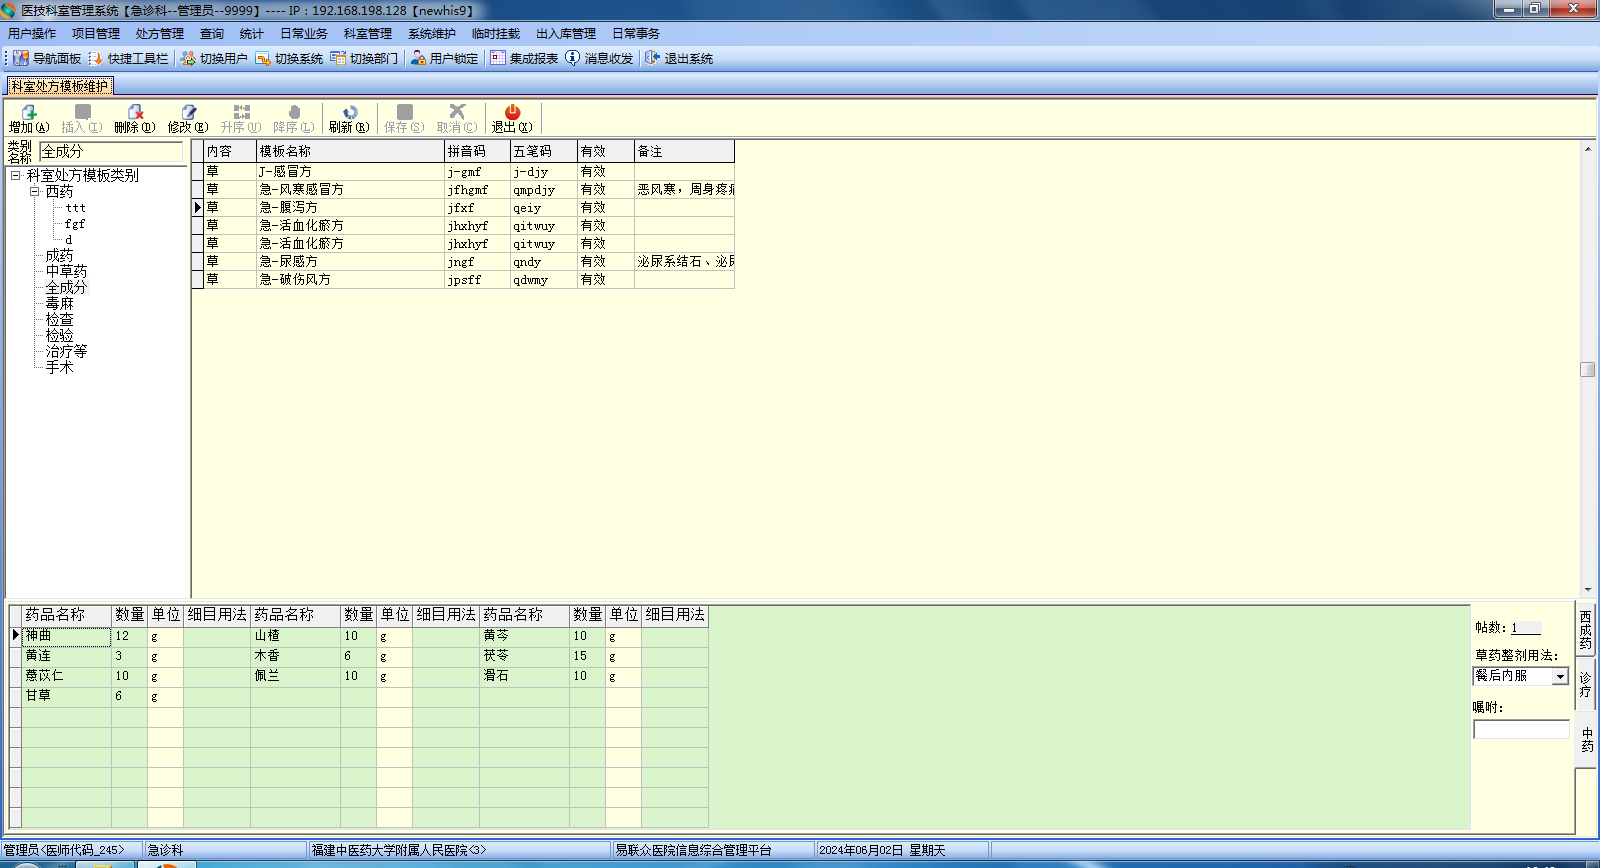Image resolution: width=1600 pixels, height=868 pixels.
Task: Click the 帖数 input field
Action: [x=1525, y=628]
